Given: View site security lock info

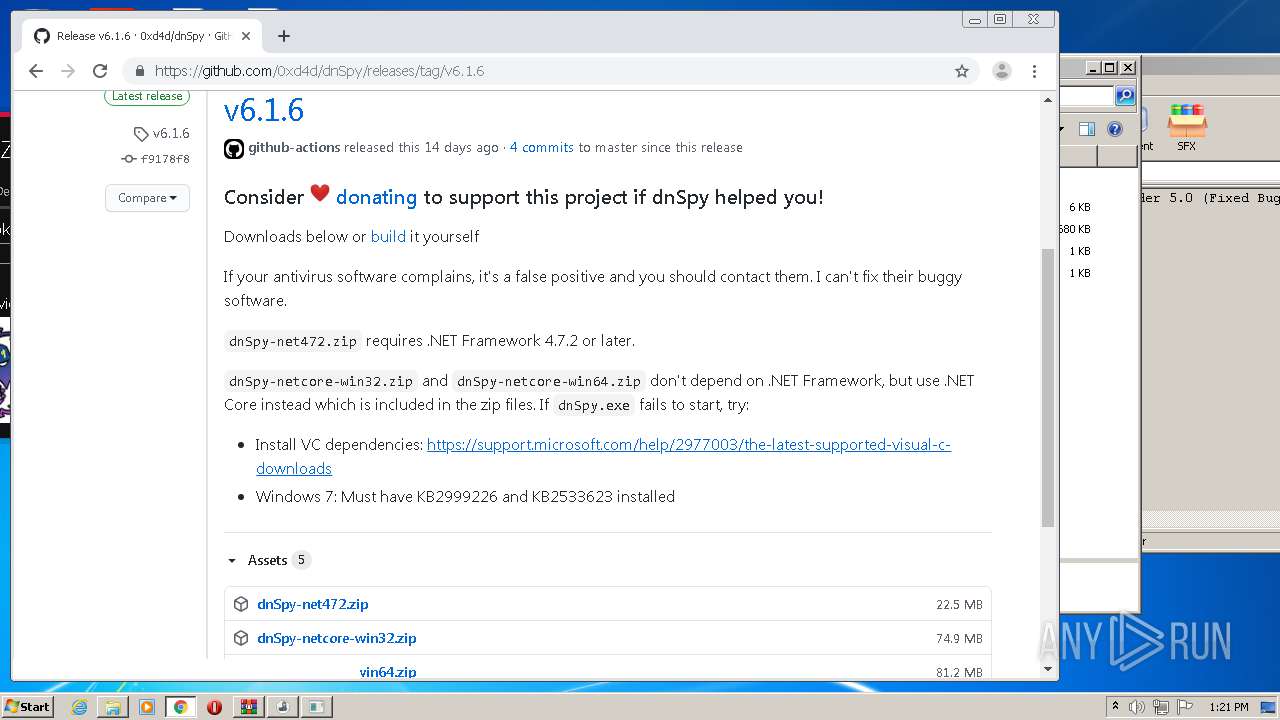Looking at the screenshot, I should point(139,71).
